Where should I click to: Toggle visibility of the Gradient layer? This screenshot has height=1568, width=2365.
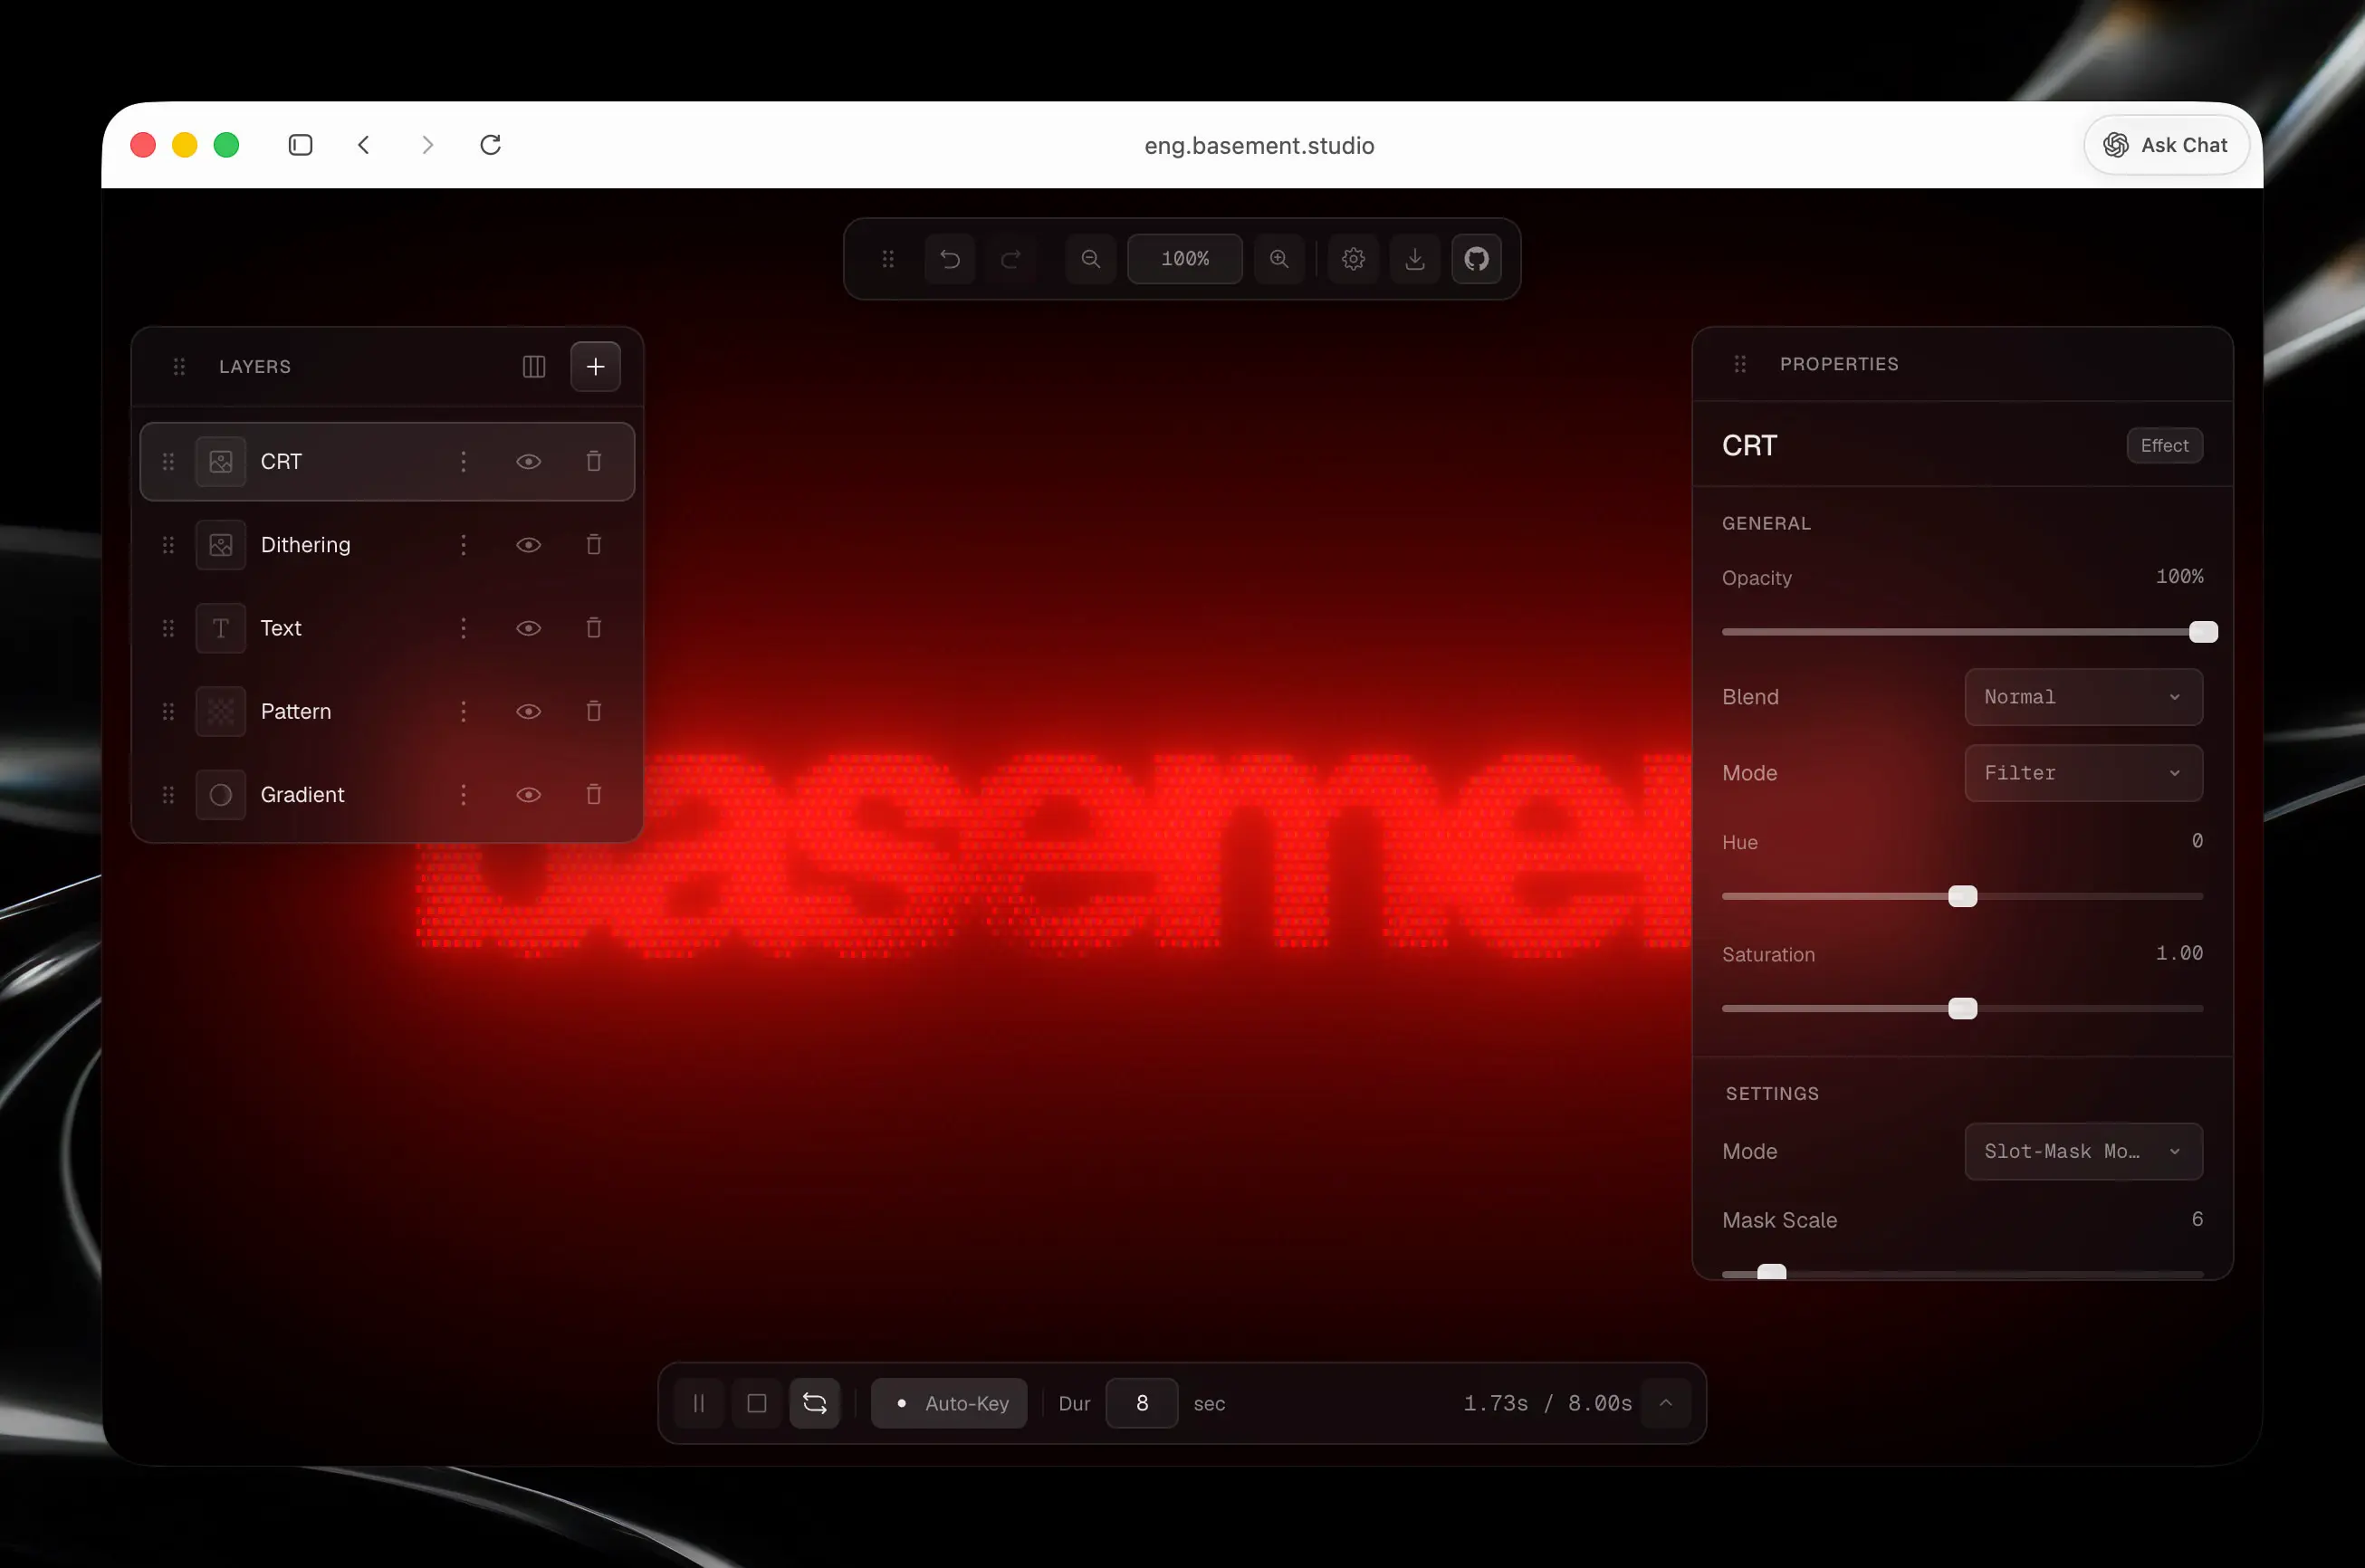(528, 795)
